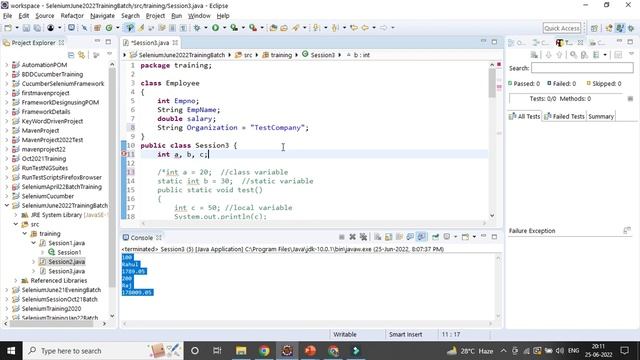Select Session2.java in Project Explorer
Viewport: 640px width, 360px height.
tap(67, 262)
